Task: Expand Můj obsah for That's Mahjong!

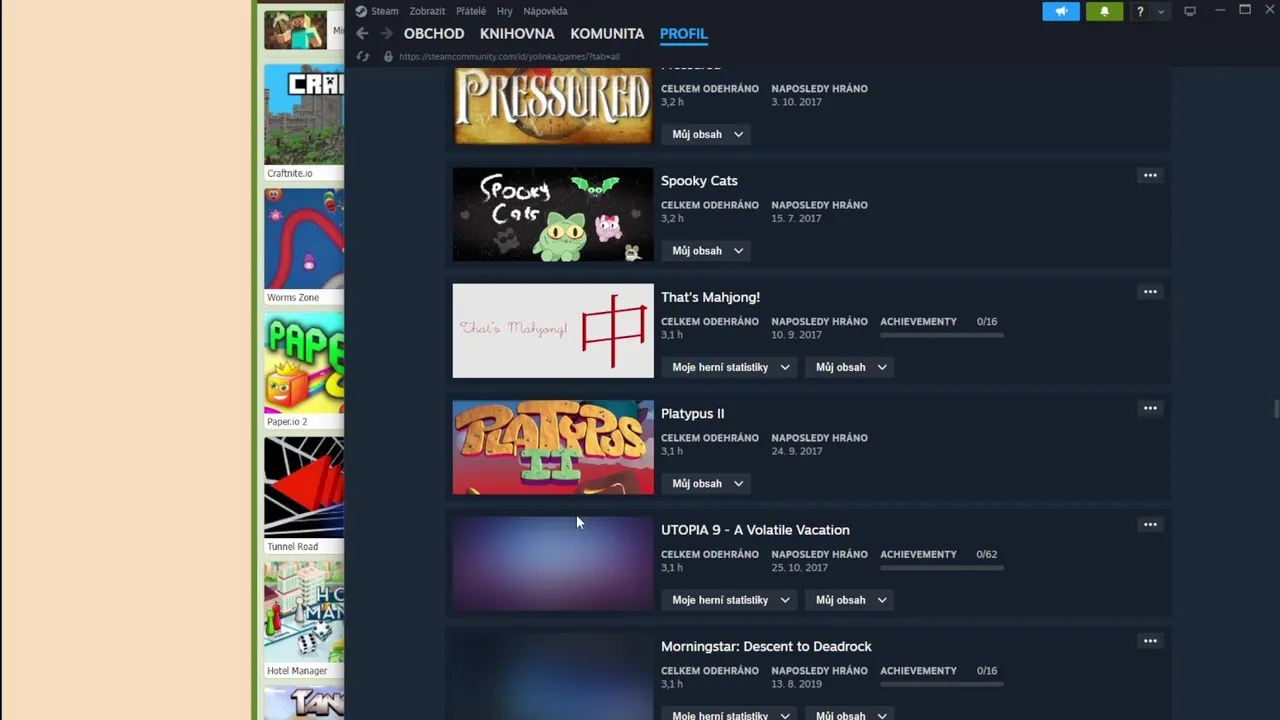Action: pos(851,367)
